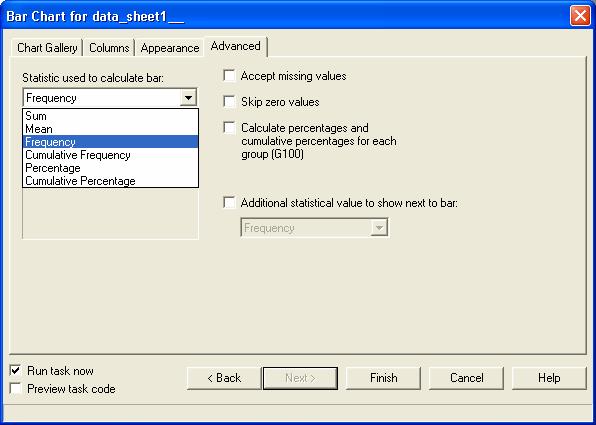Toggle Skip zero values checkbox
This screenshot has width=596, height=425.
tap(229, 101)
